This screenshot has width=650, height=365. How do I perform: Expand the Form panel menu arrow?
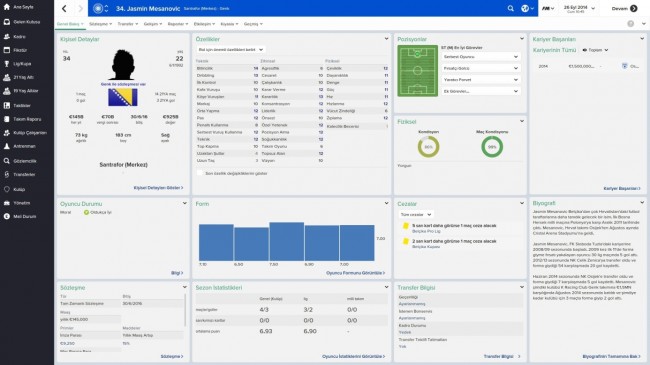pyautogui.click(x=386, y=203)
